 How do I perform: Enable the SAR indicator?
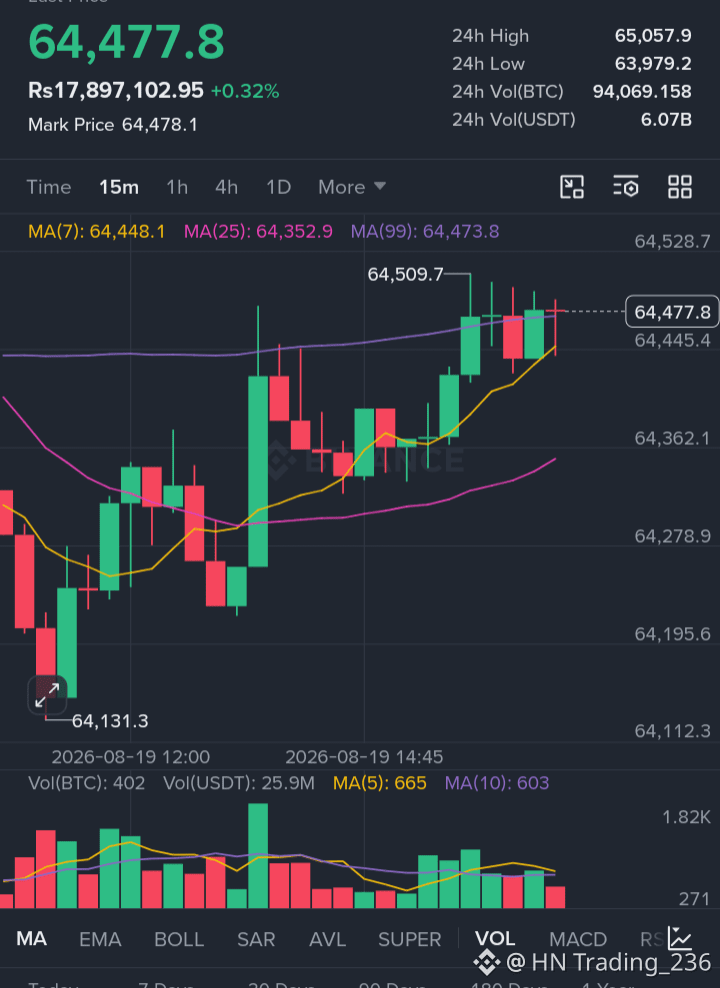[x=256, y=939]
